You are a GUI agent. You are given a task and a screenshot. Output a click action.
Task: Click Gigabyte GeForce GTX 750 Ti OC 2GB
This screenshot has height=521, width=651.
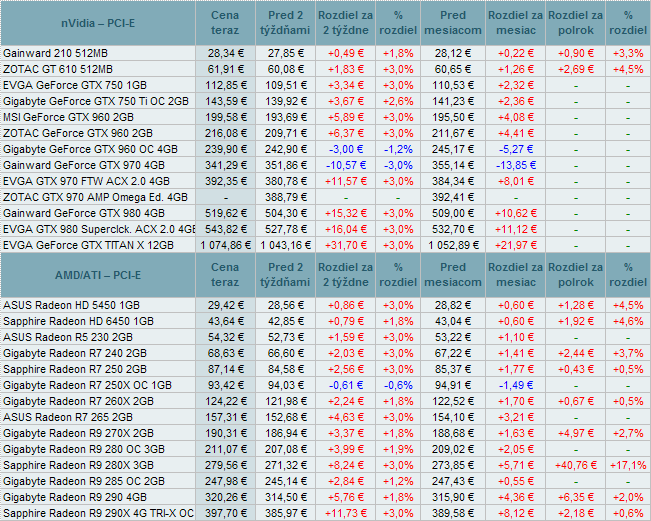click(96, 101)
